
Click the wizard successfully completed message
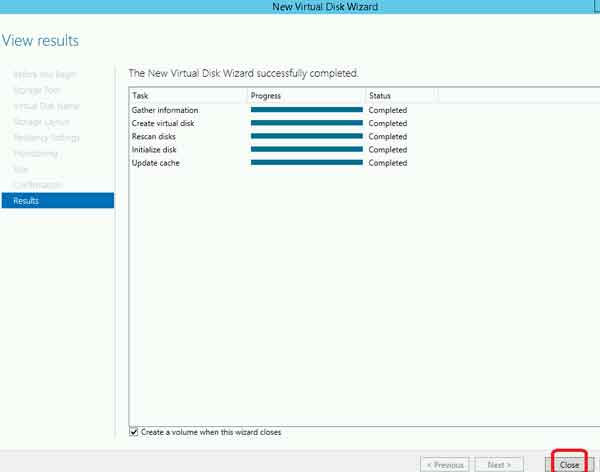(244, 73)
